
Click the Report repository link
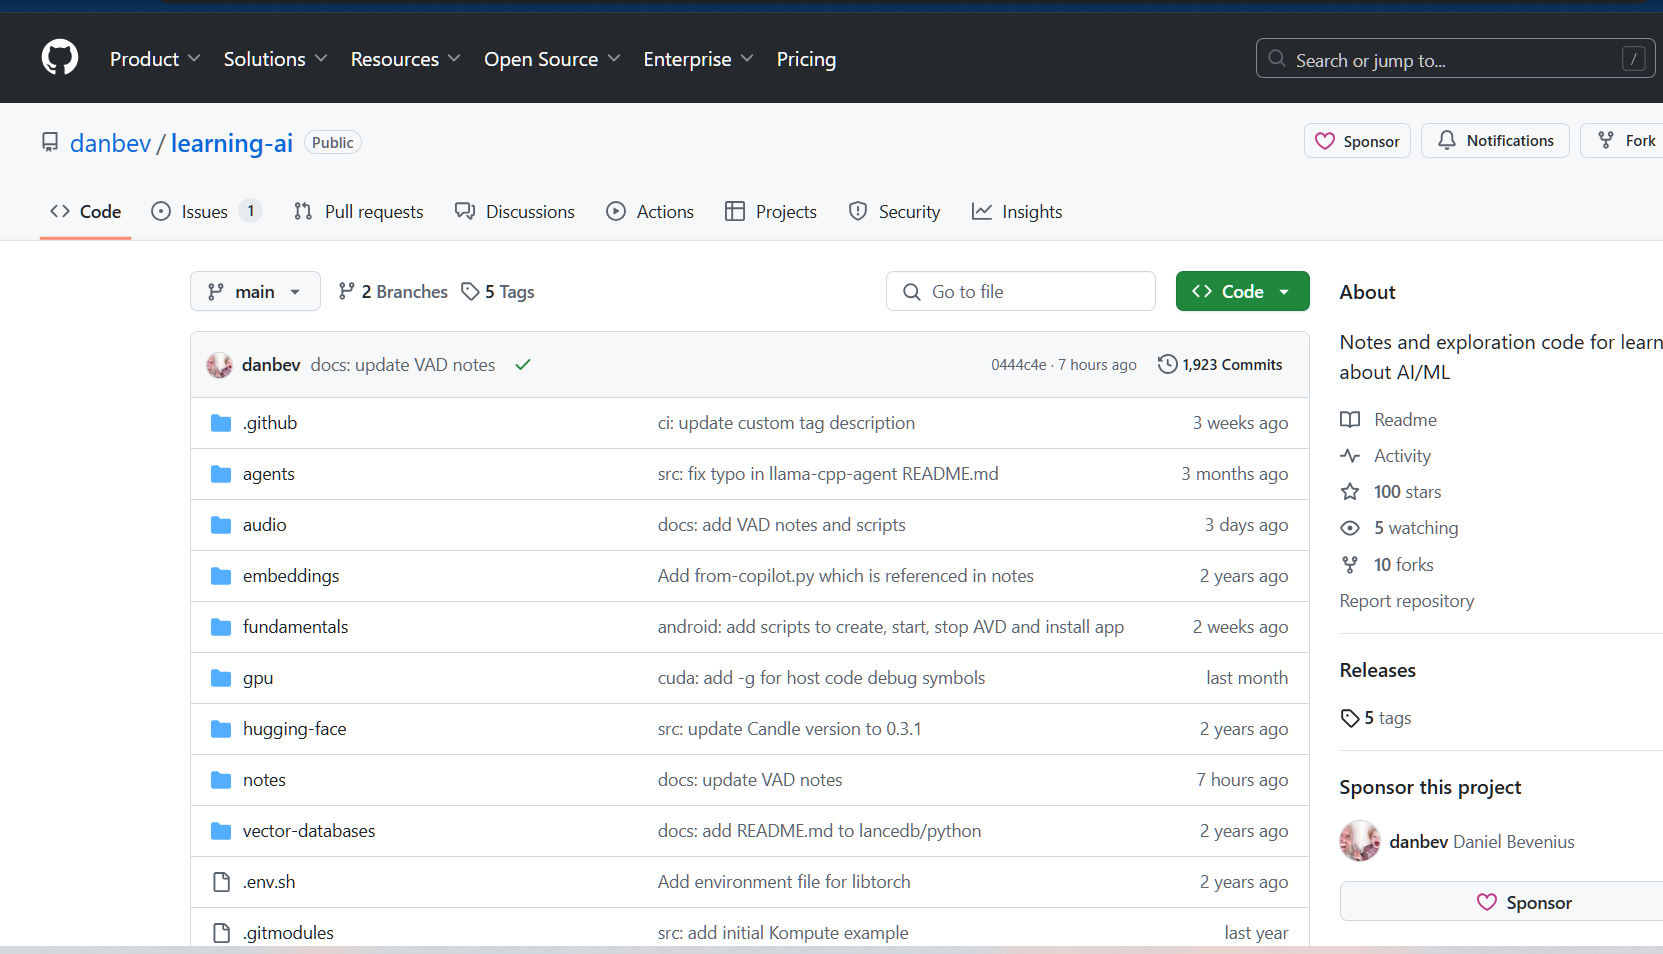pyautogui.click(x=1407, y=601)
